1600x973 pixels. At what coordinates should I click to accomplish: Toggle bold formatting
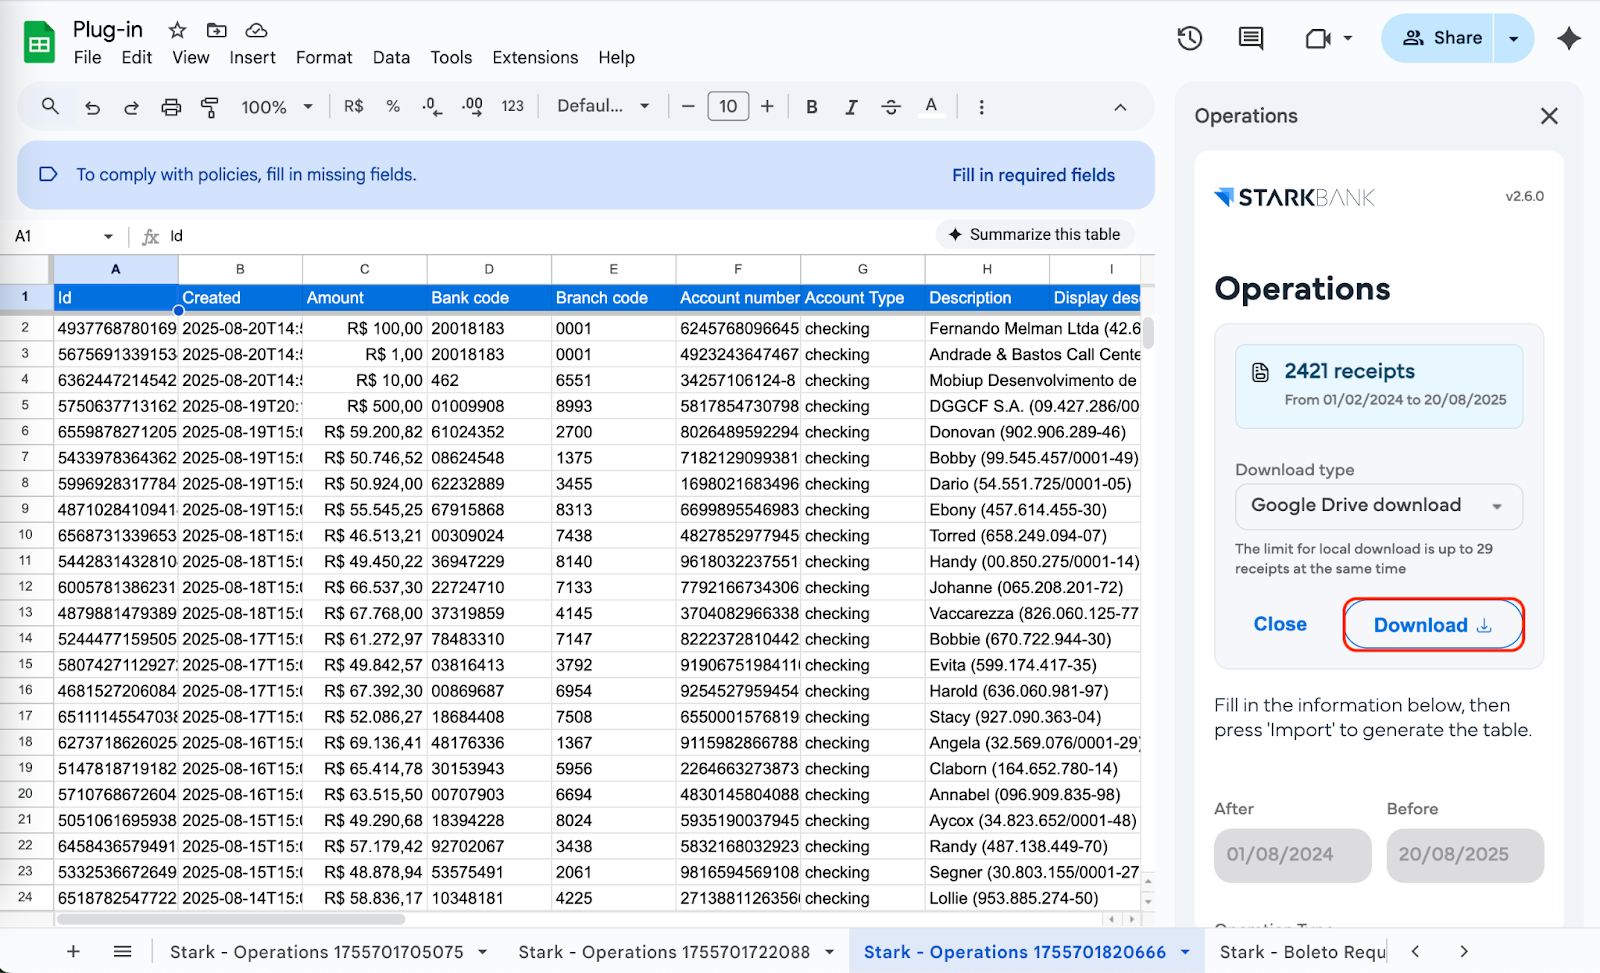pyautogui.click(x=811, y=107)
